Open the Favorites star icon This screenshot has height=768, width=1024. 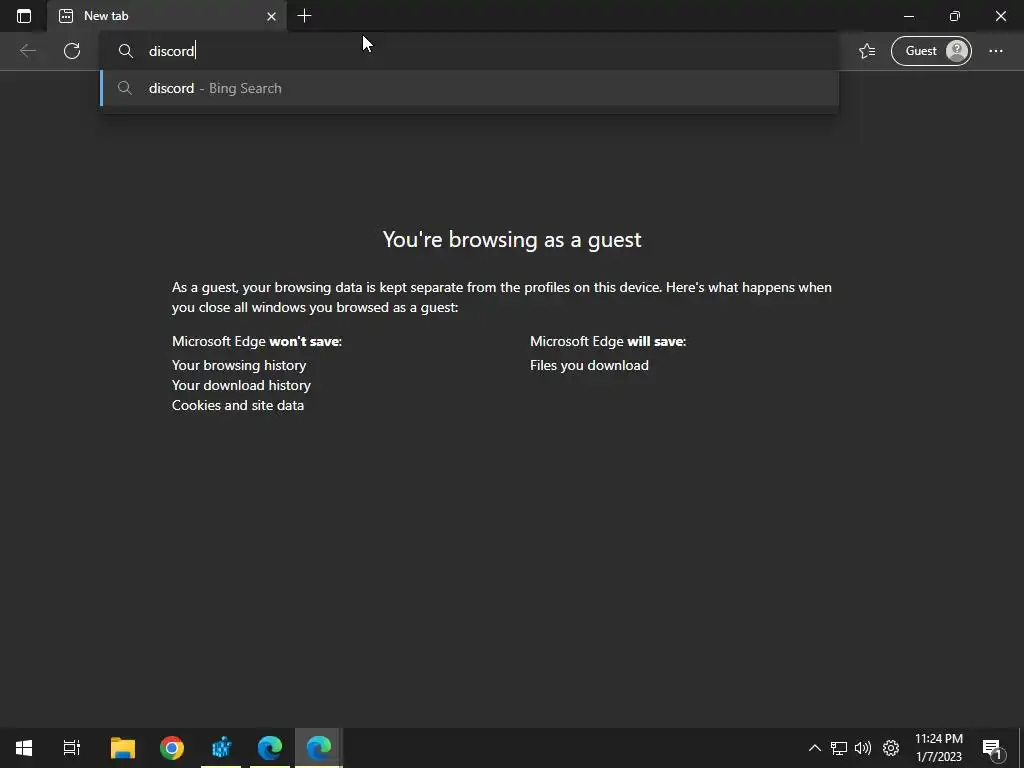coord(867,51)
